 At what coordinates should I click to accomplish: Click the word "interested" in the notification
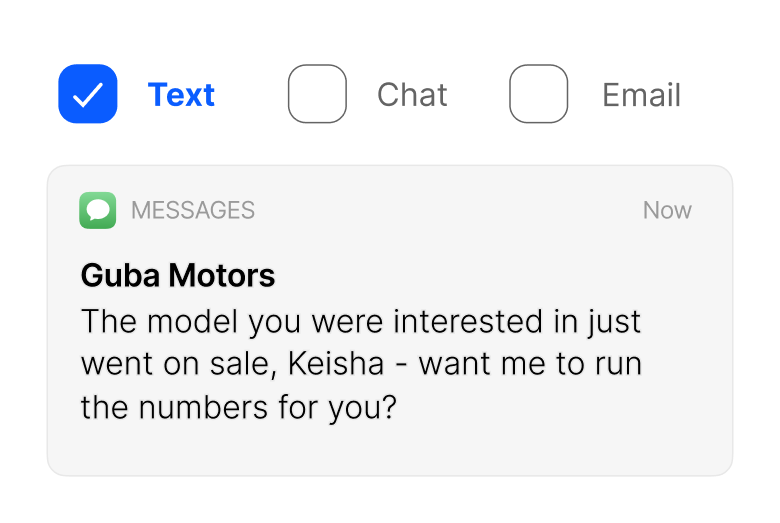click(468, 321)
